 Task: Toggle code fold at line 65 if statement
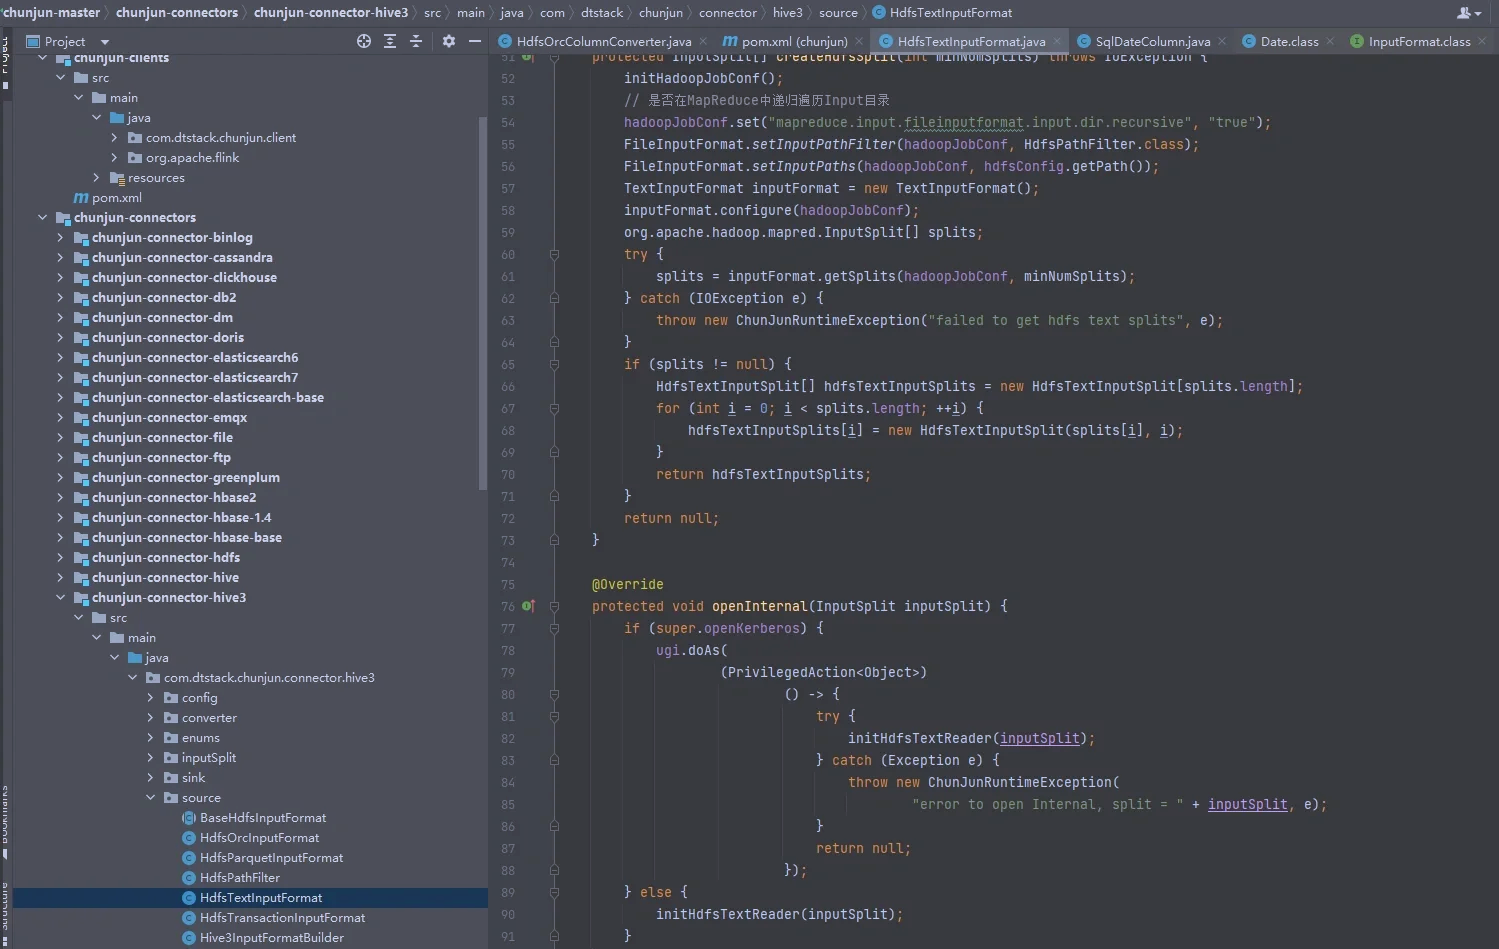coord(554,365)
